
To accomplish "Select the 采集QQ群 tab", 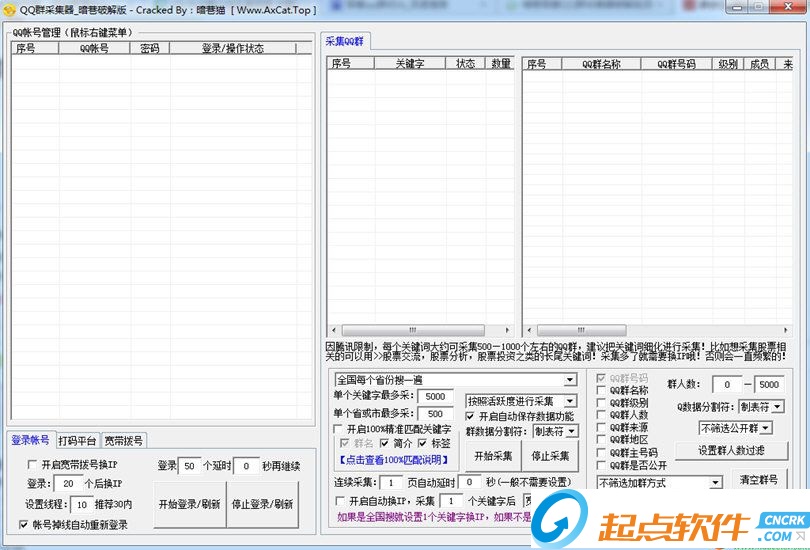I will (345, 41).
